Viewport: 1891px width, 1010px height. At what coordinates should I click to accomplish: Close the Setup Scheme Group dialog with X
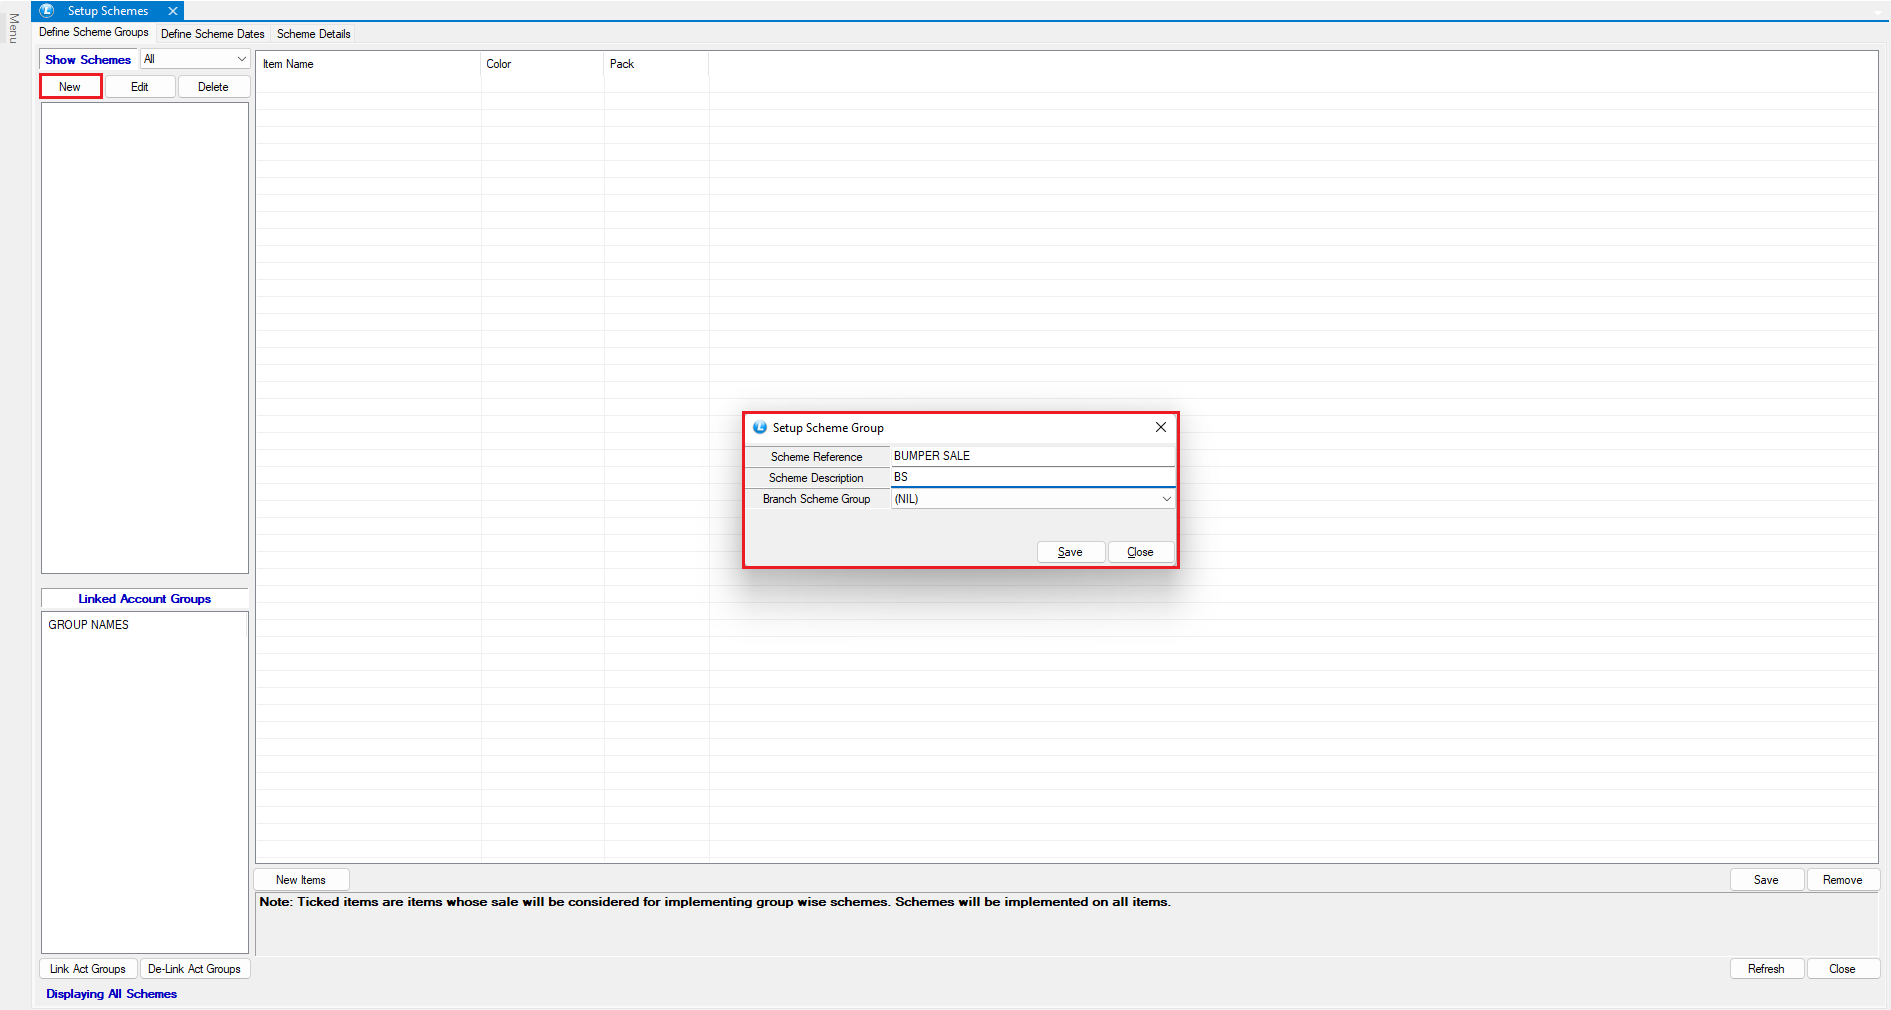click(1160, 427)
